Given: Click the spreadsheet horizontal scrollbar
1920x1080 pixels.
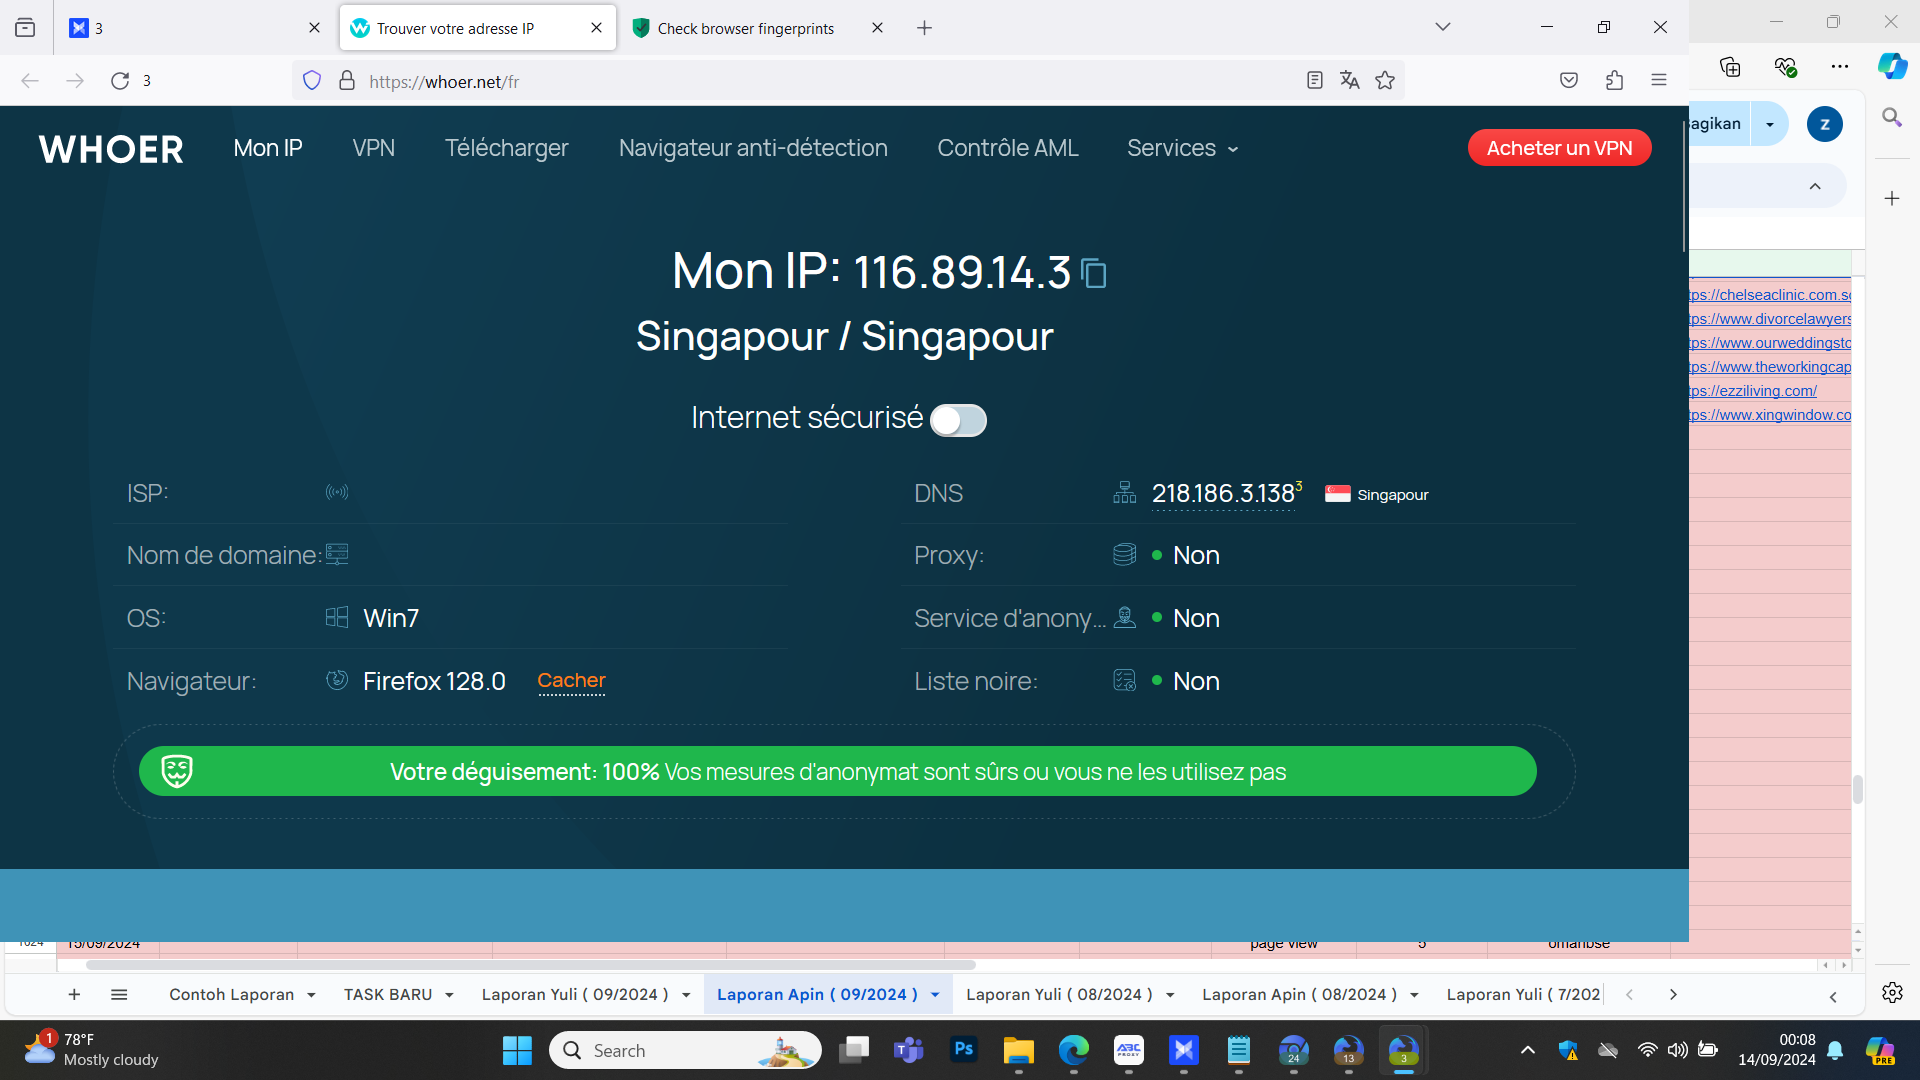Looking at the screenshot, I should point(530,965).
